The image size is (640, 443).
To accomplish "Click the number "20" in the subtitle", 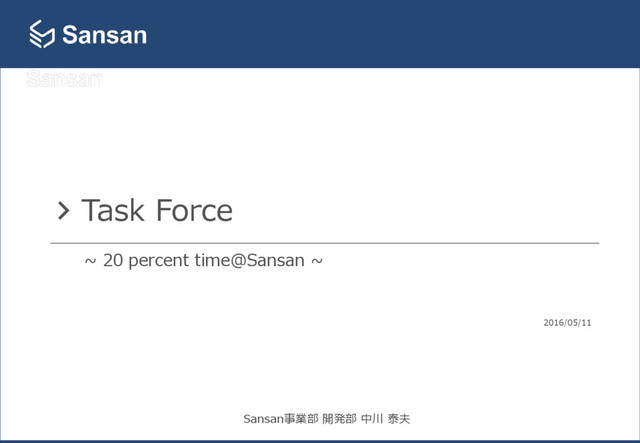I will 113,260.
